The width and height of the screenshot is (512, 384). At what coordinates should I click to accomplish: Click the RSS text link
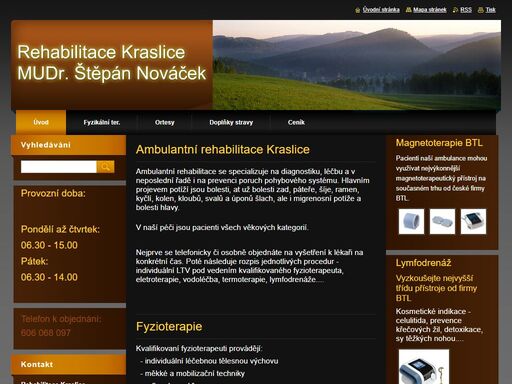pos(466,10)
